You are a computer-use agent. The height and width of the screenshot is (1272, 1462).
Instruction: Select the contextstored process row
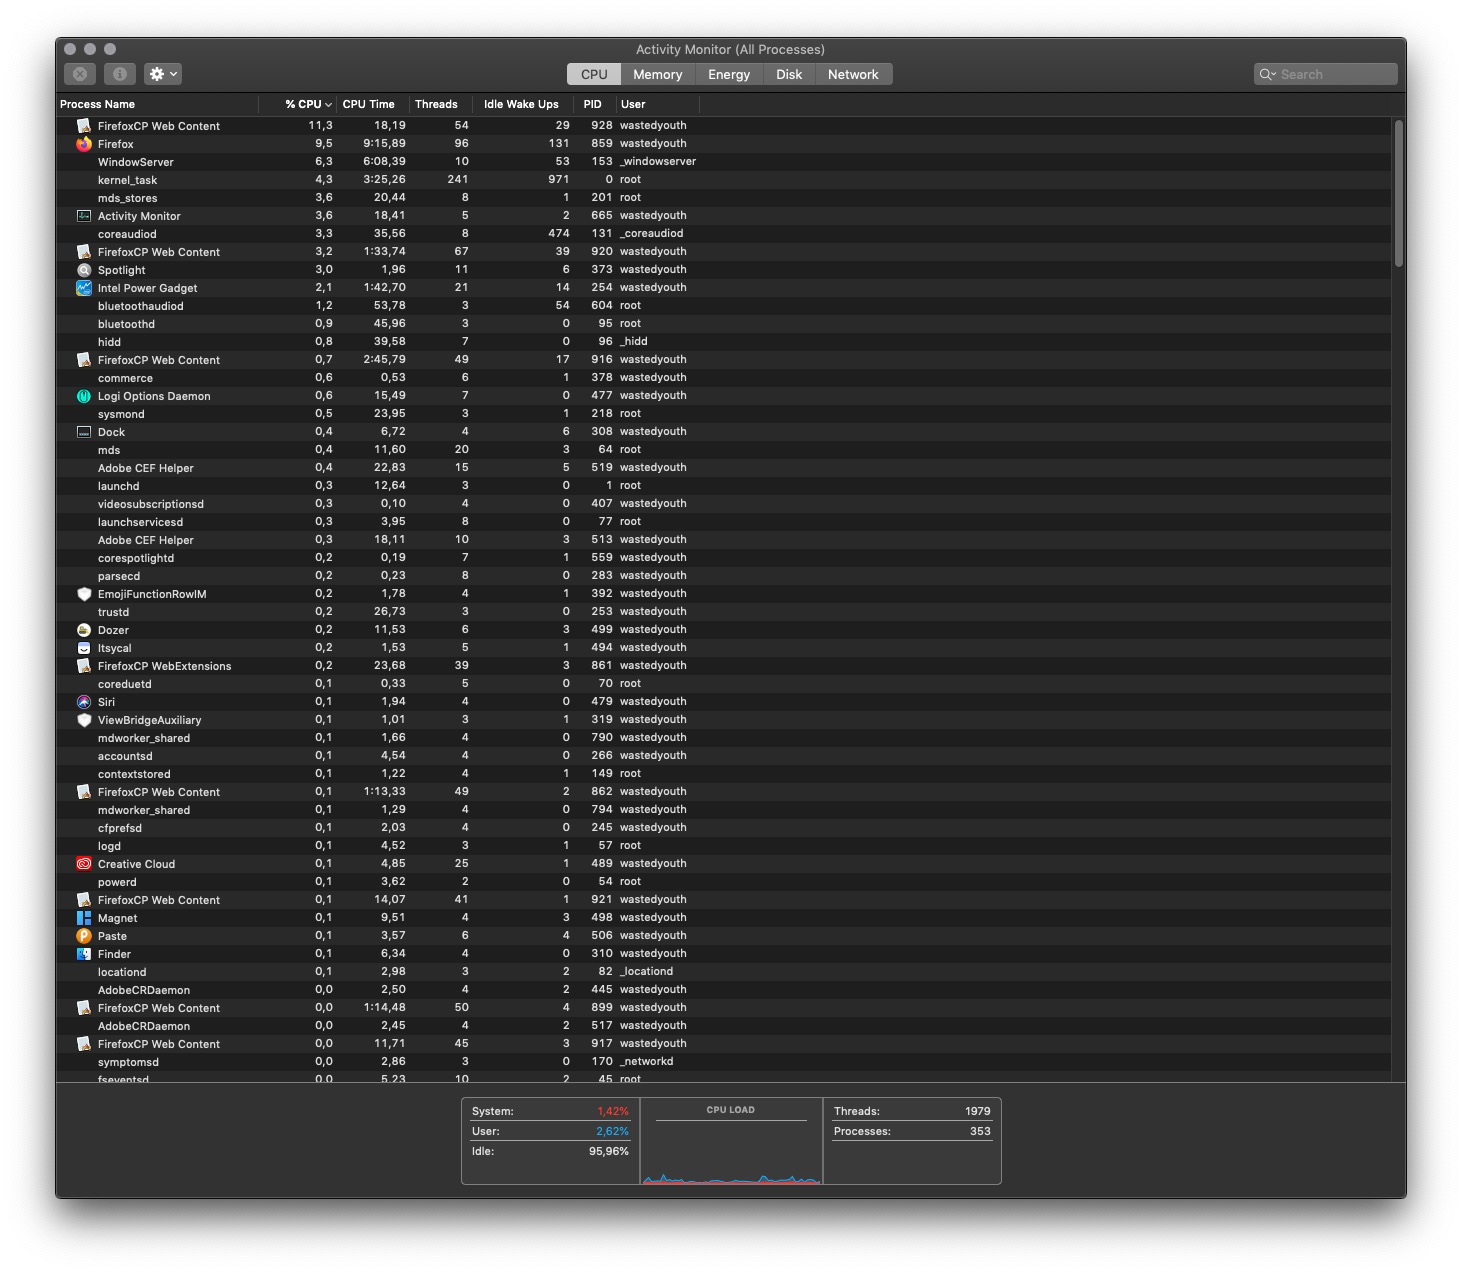coord(723,774)
